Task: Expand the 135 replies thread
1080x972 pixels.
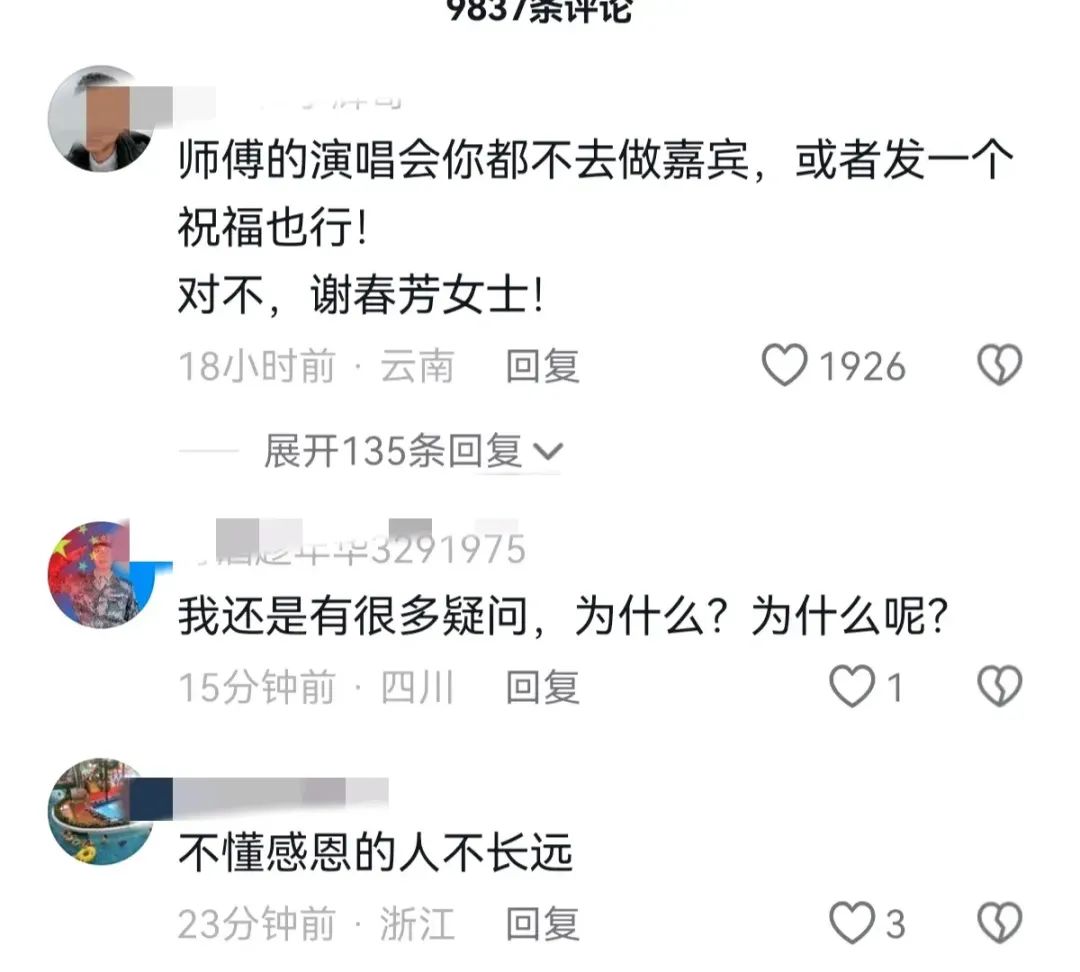Action: pyautogui.click(x=413, y=452)
